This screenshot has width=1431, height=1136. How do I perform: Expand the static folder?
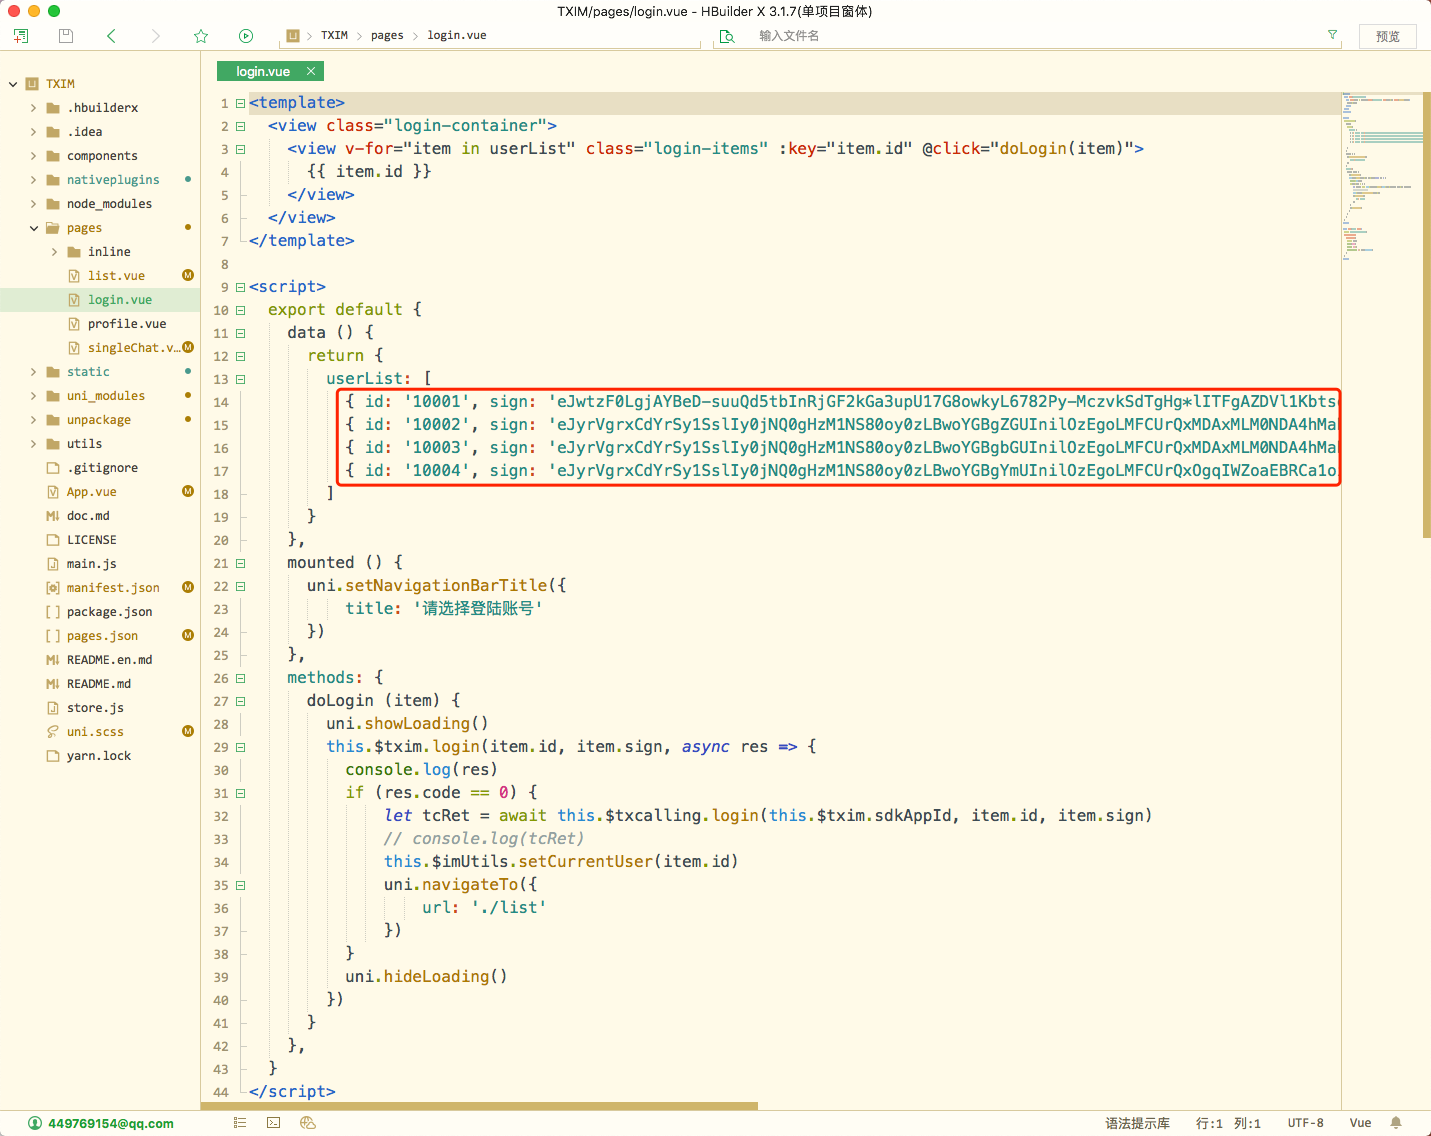(34, 372)
